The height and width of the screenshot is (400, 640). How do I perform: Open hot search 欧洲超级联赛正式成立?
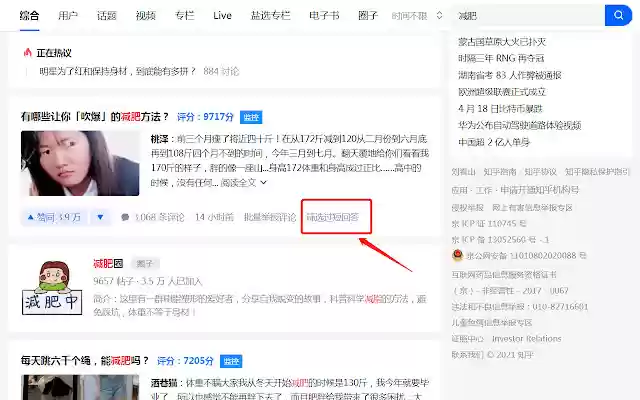[502, 92]
